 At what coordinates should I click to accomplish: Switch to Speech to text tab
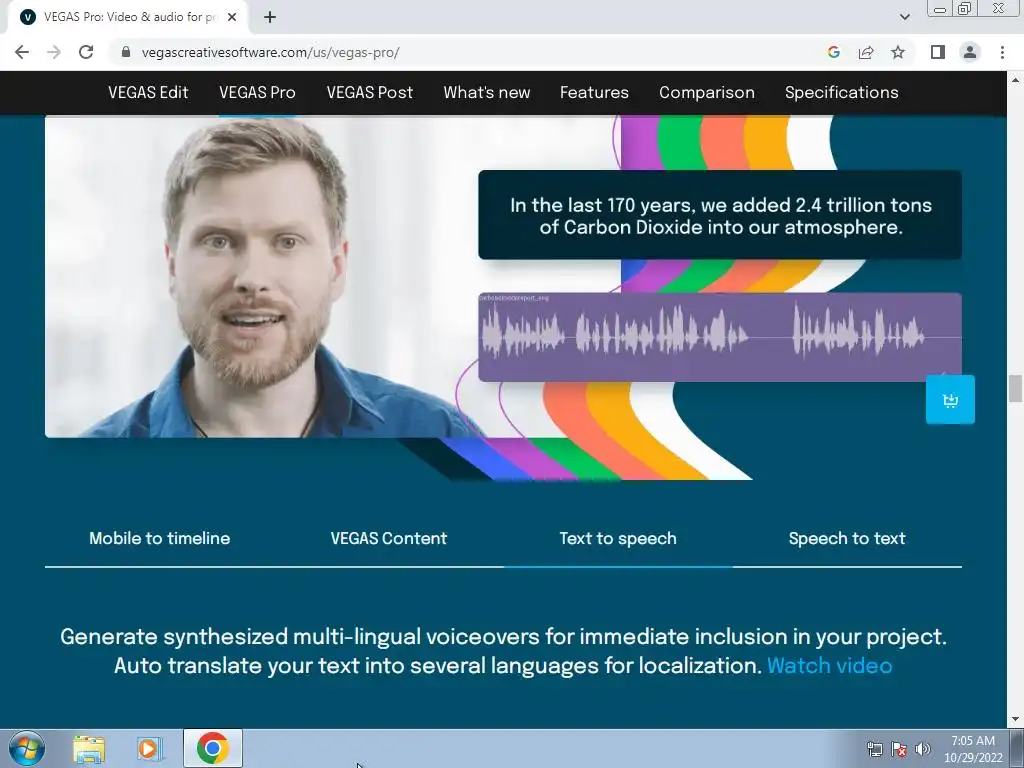click(x=847, y=539)
